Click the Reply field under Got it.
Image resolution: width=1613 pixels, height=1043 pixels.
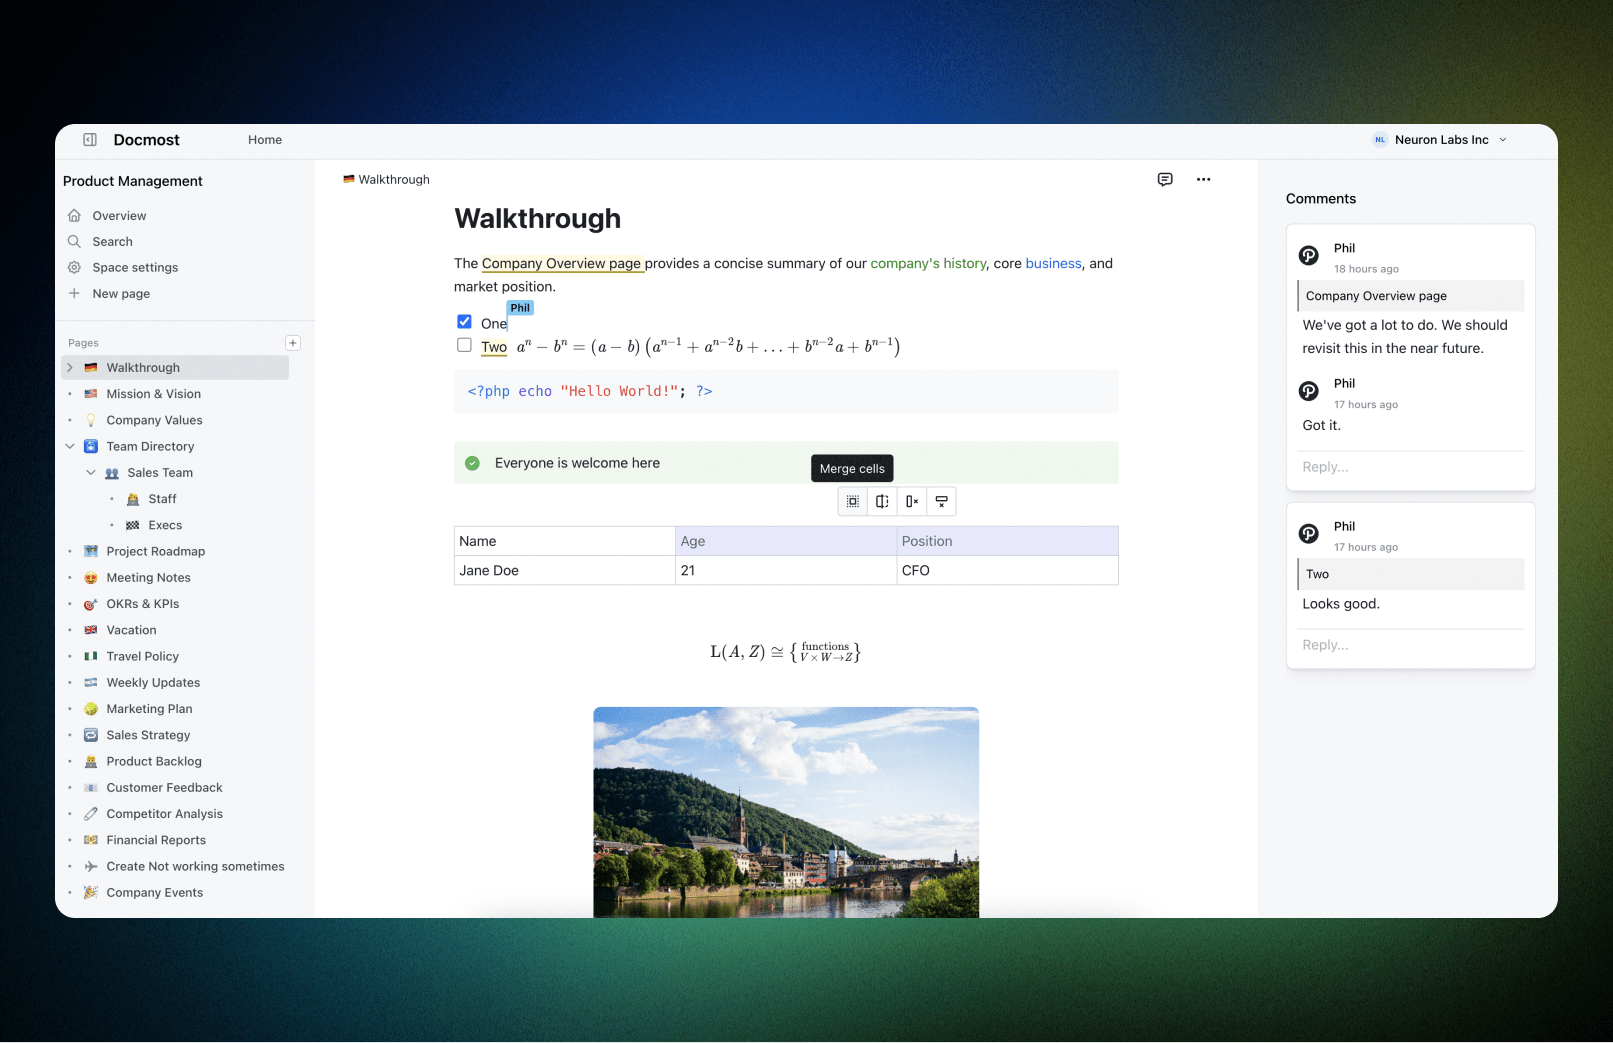click(x=1411, y=467)
